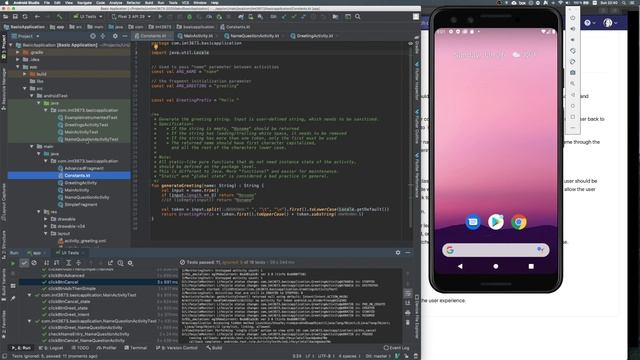
Task: Toggle show ignored tests button in Run panel
Action: (34, 263)
